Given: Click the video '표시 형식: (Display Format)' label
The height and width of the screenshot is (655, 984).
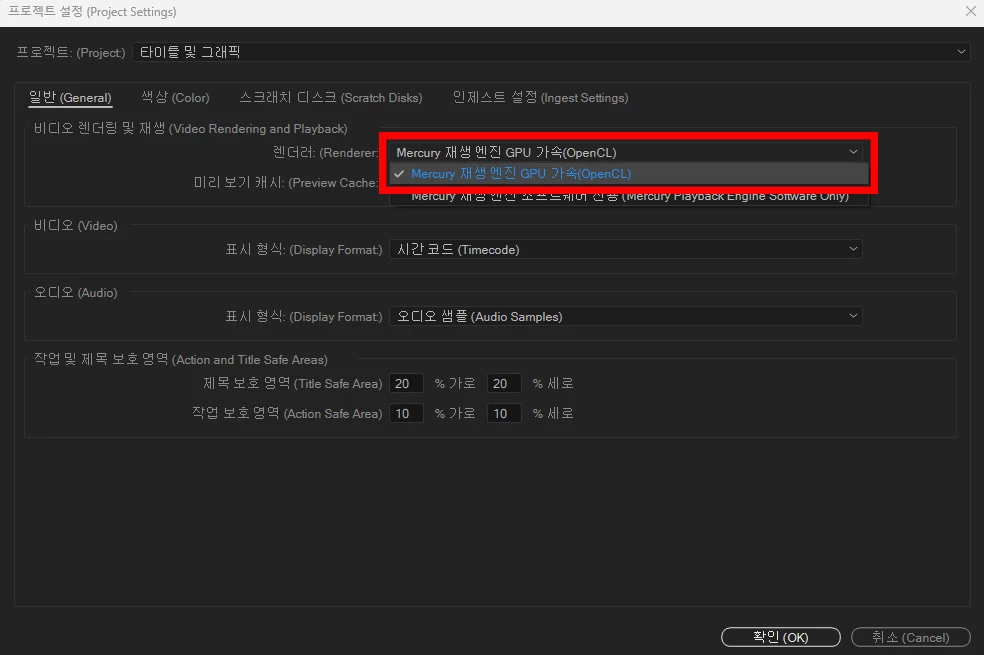Looking at the screenshot, I should point(304,250).
